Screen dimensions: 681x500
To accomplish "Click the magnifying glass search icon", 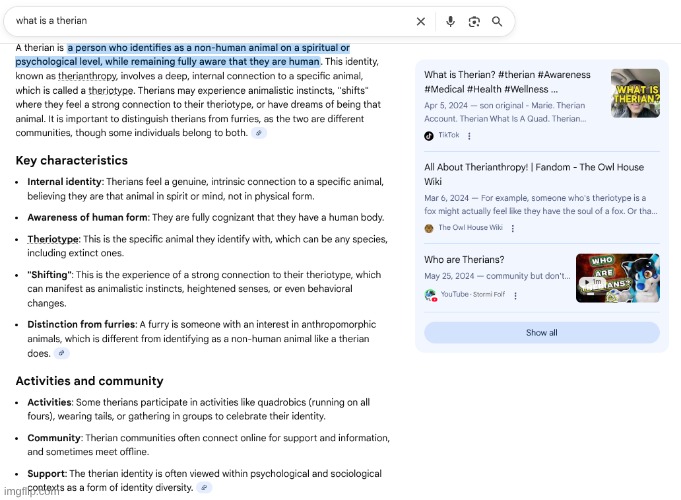I will pyautogui.click(x=498, y=21).
